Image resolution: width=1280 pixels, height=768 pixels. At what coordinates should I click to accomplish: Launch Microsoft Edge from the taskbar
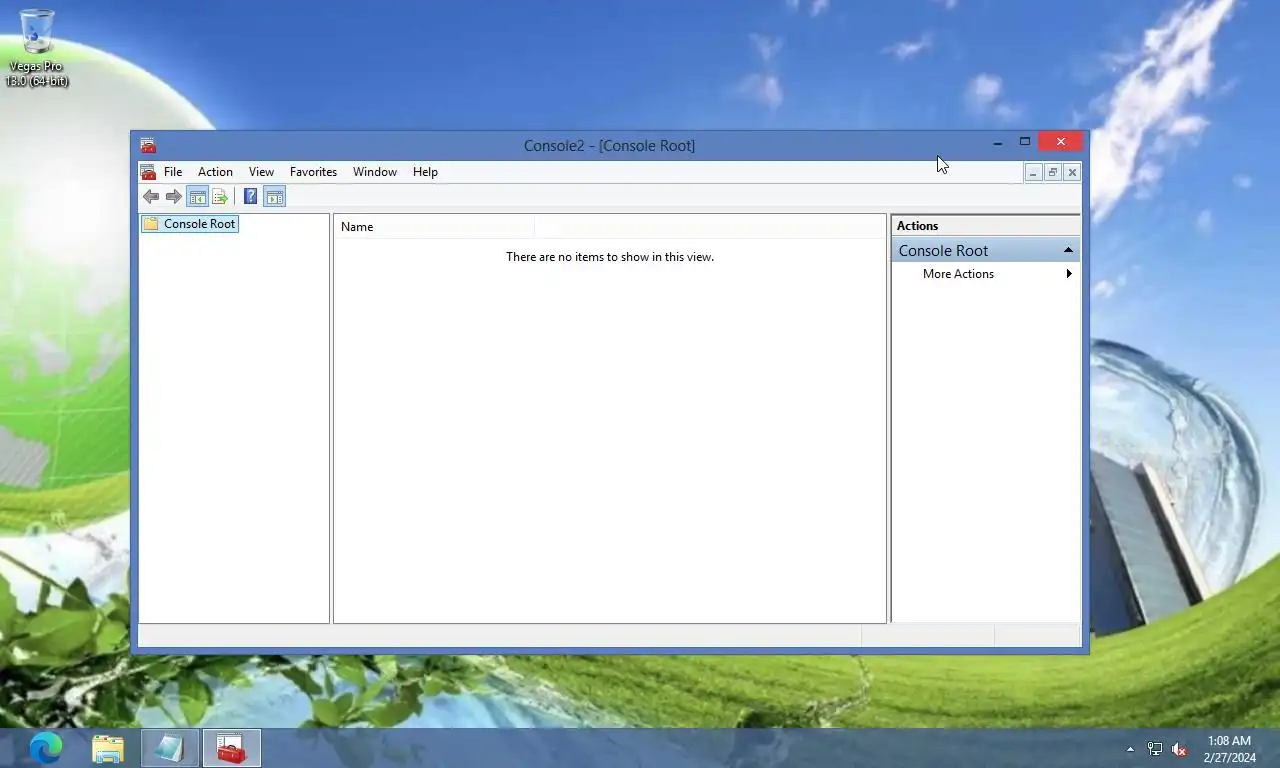(x=46, y=748)
